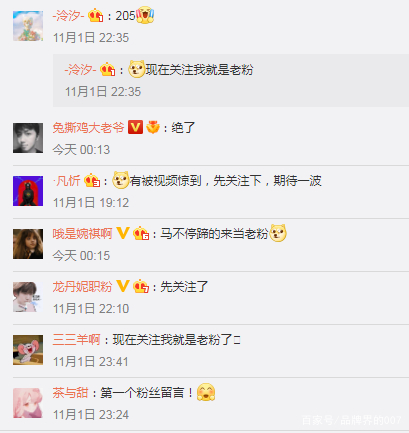Image resolution: width=409 pixels, height=433 pixels.
Task: Open the 茶与甜 username link
Action: (70, 392)
